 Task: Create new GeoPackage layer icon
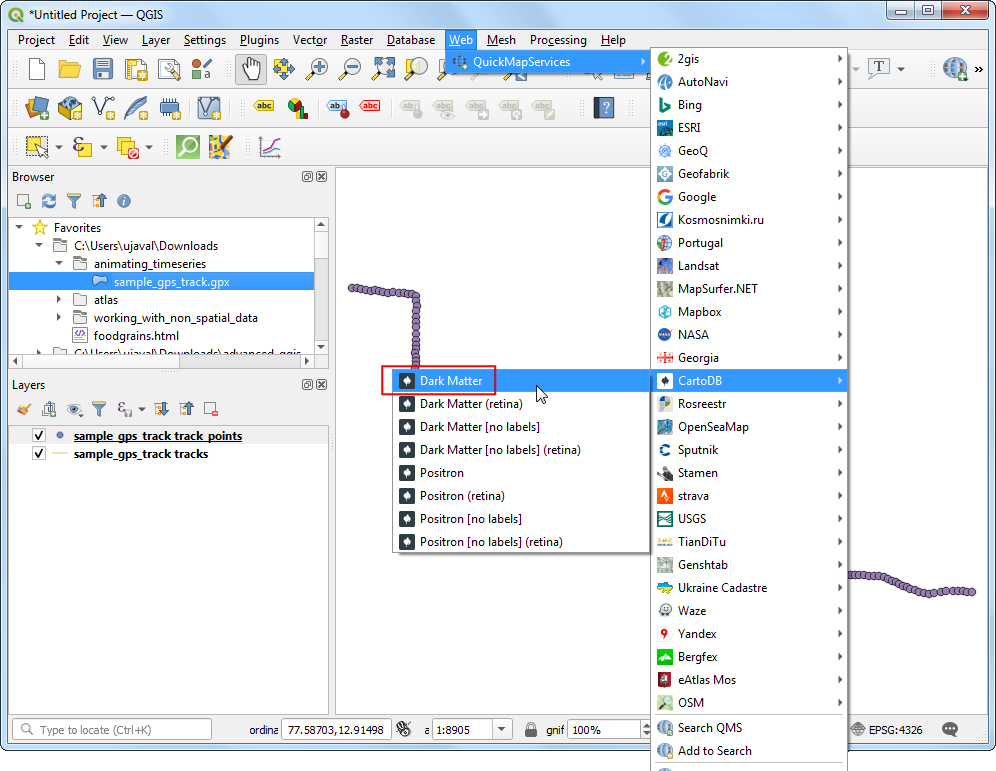[70, 108]
